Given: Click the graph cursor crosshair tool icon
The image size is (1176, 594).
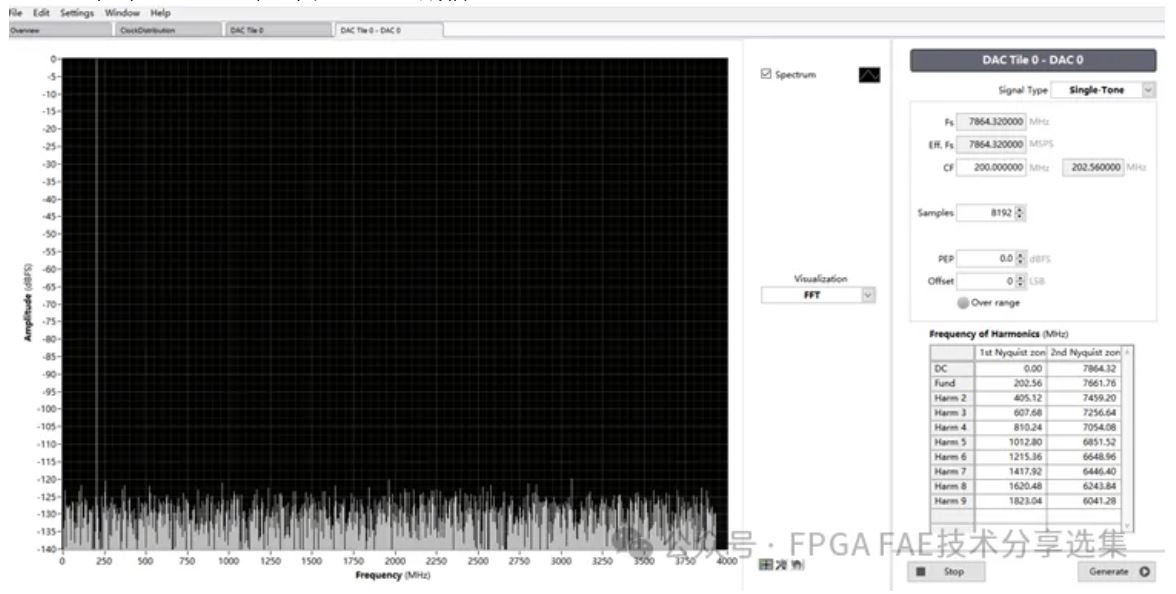Looking at the screenshot, I should (x=766, y=566).
